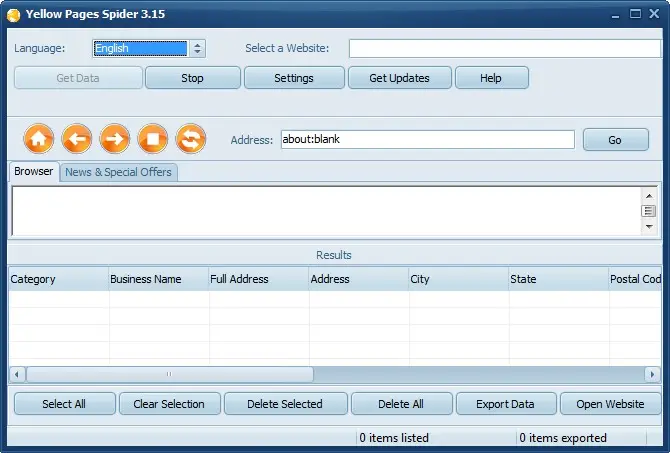Minimize the Yellow Pages Spider window
This screenshot has height=453, width=670.
click(615, 15)
